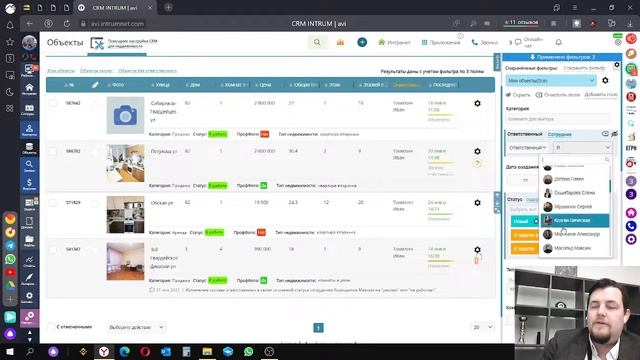Open the CRM setup assistant tab
This screenshot has width=640, height=360.
point(124,43)
